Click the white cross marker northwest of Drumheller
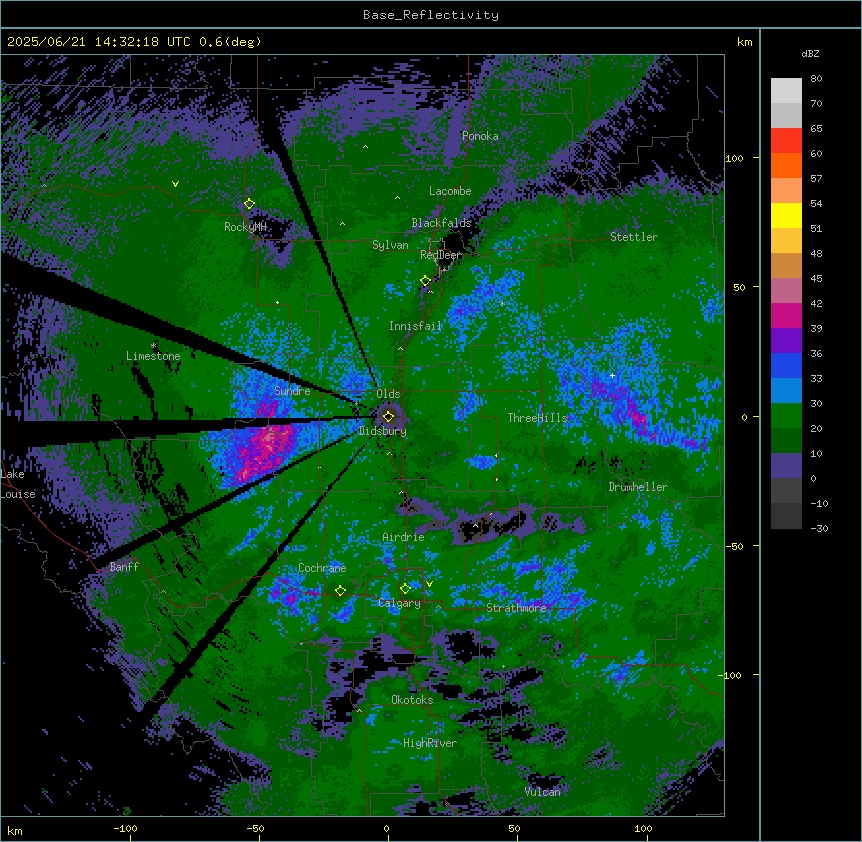The width and height of the screenshot is (862, 842). click(x=612, y=375)
